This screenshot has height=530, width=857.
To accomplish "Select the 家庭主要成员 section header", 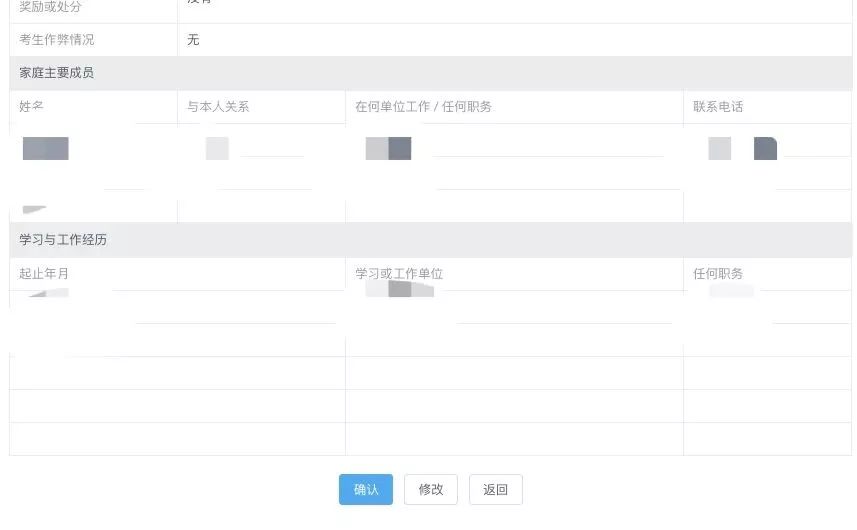I will click(57, 73).
